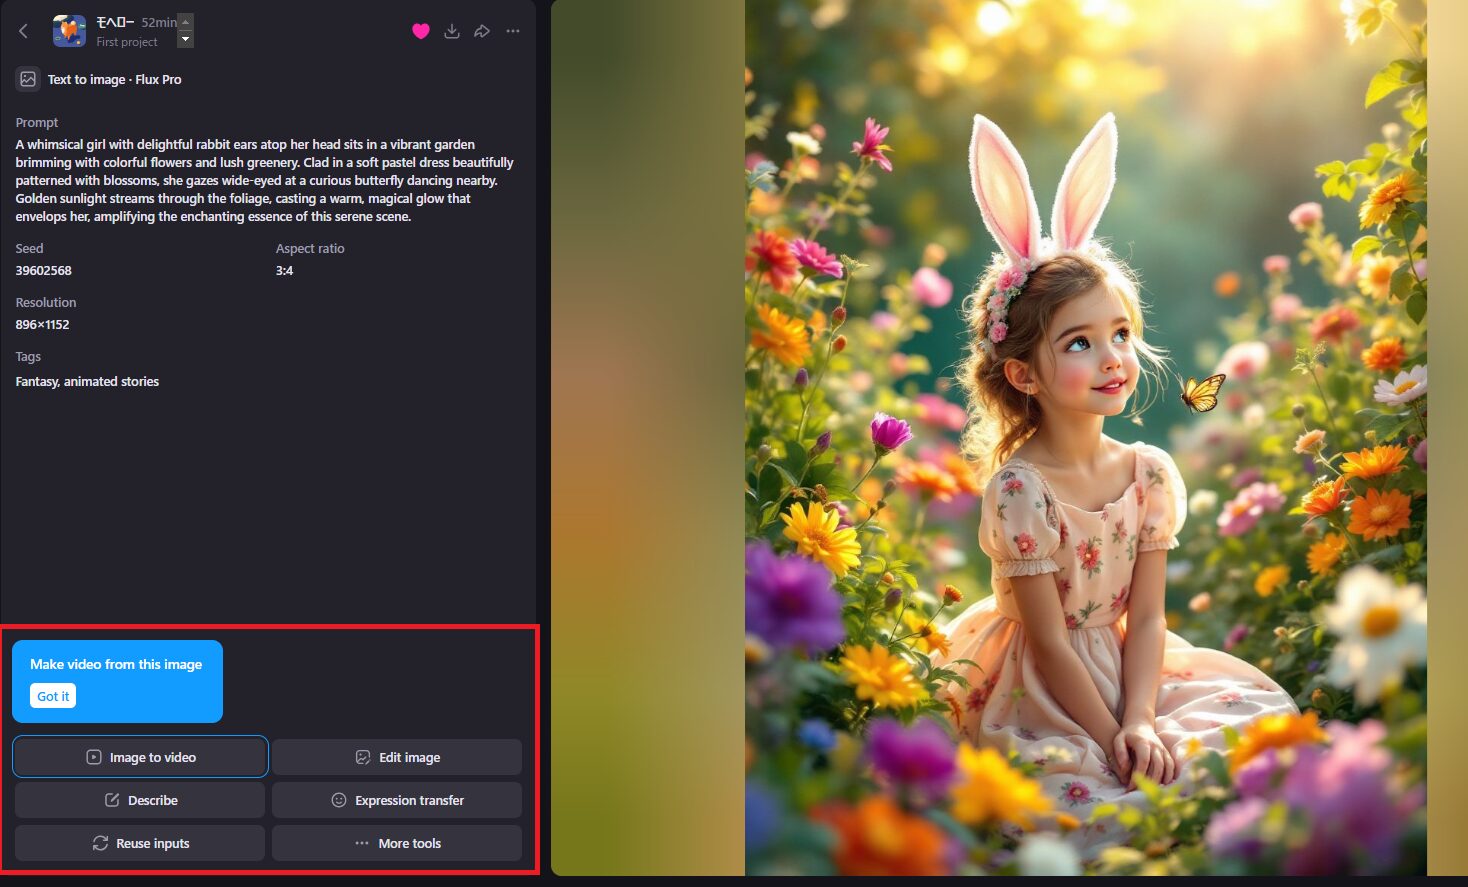Toggle the pink heart favorite
This screenshot has height=887, width=1468.
tap(420, 31)
